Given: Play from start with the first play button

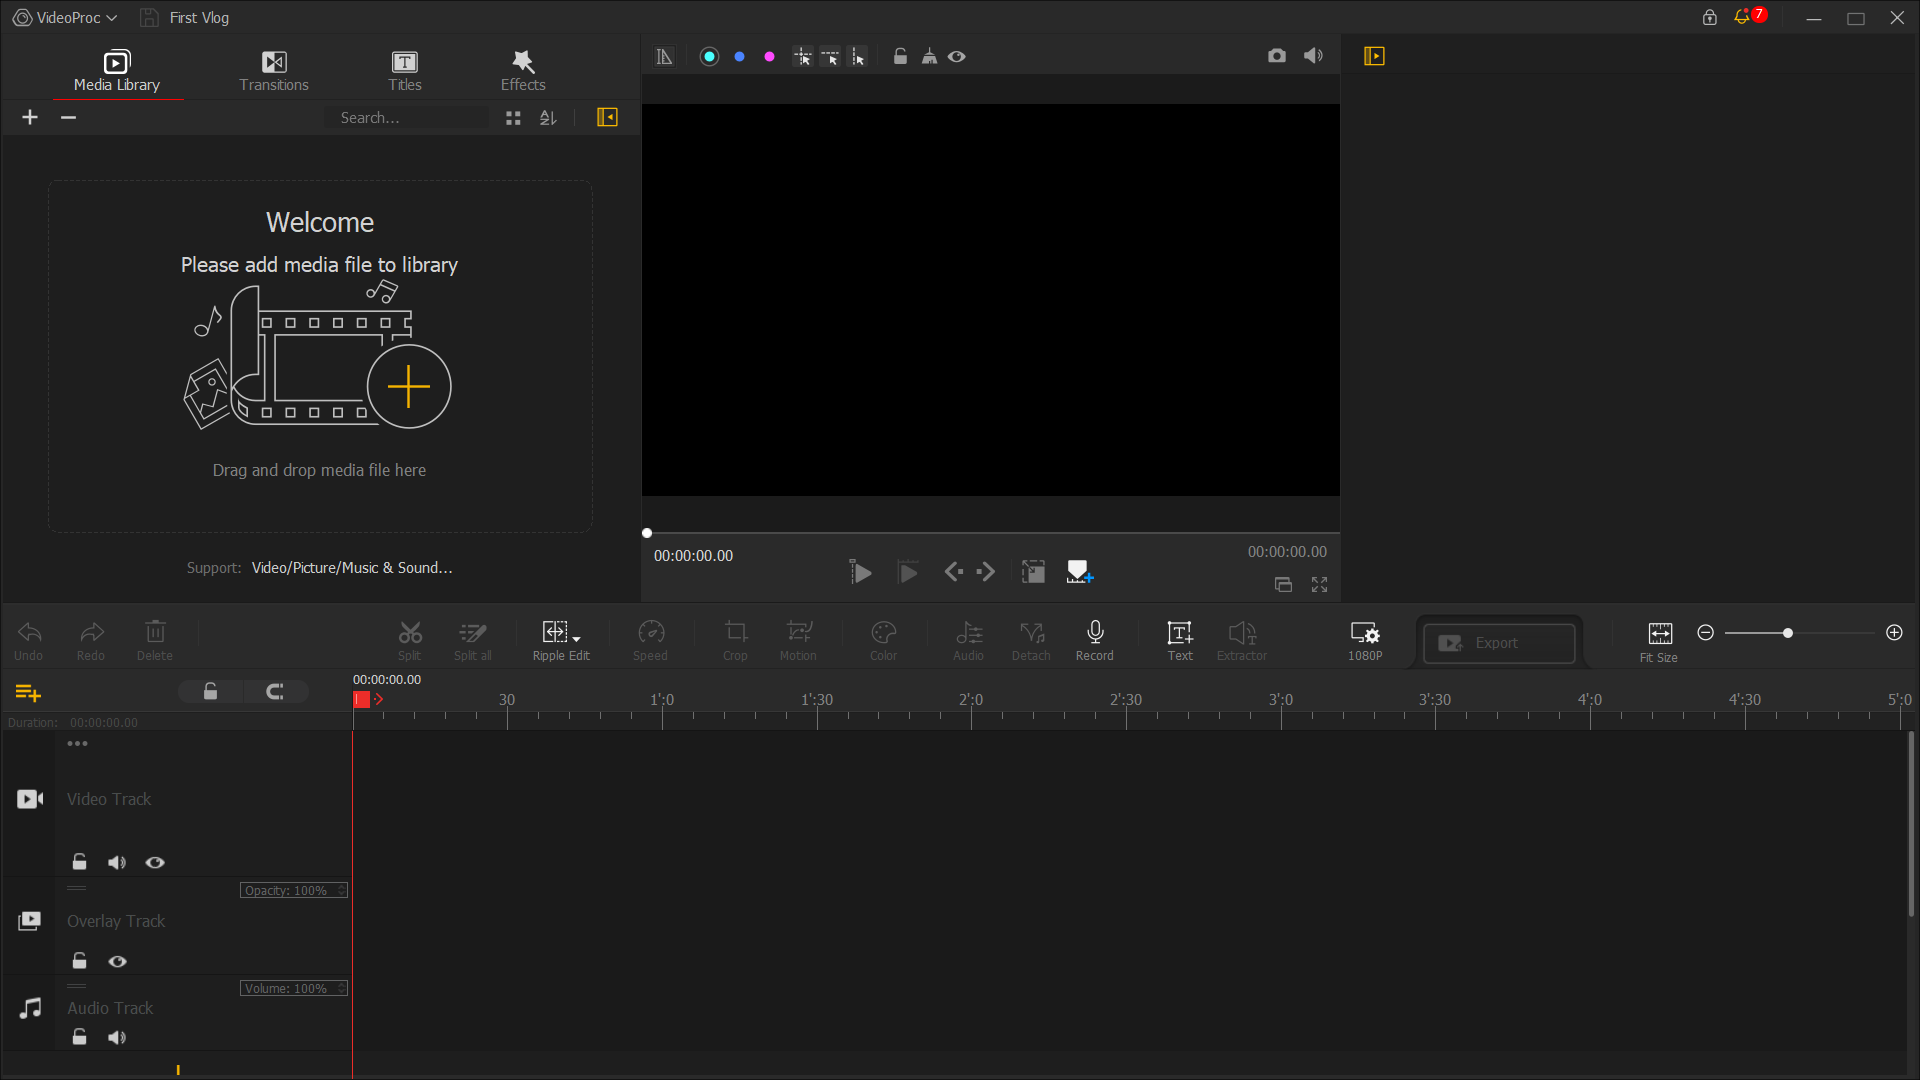Looking at the screenshot, I should 860,572.
